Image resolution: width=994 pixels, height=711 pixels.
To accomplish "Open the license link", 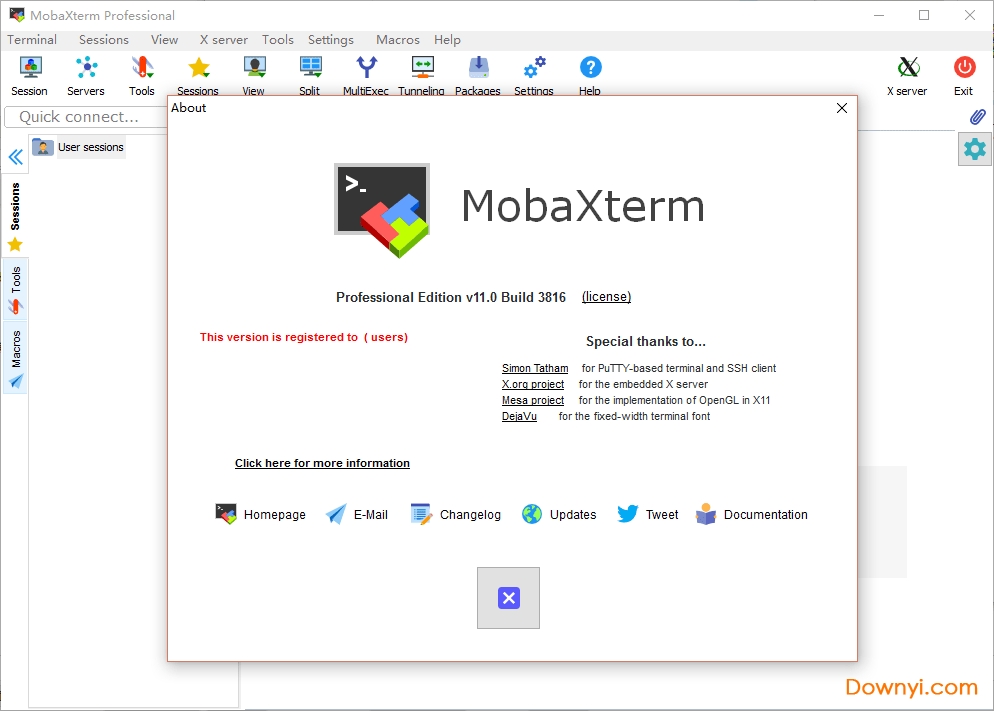I will (x=606, y=296).
